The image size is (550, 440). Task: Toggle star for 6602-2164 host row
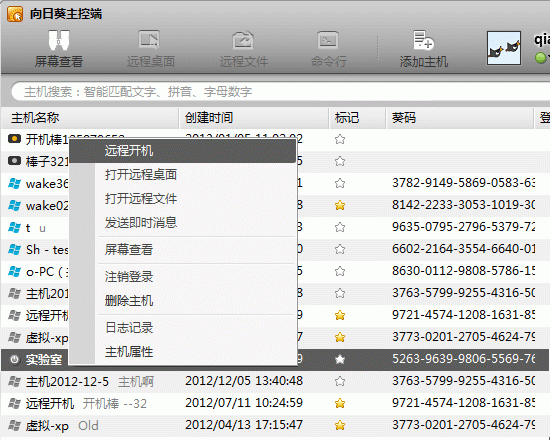click(x=340, y=249)
